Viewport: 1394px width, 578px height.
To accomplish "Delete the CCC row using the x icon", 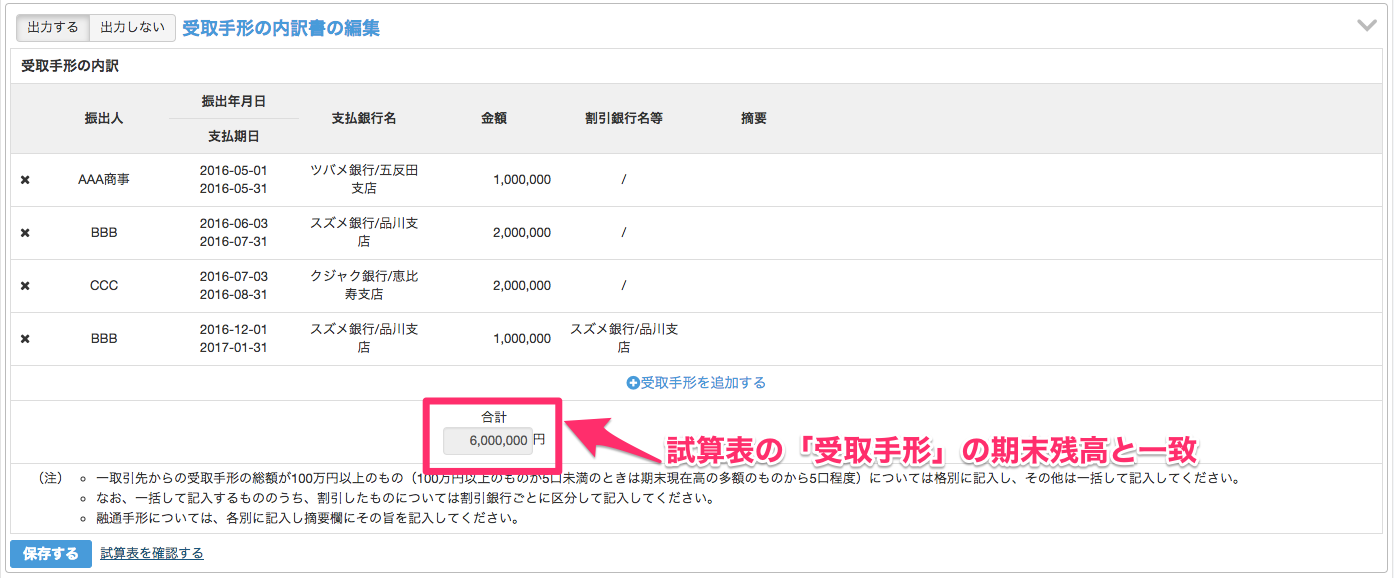I will click(x=25, y=286).
